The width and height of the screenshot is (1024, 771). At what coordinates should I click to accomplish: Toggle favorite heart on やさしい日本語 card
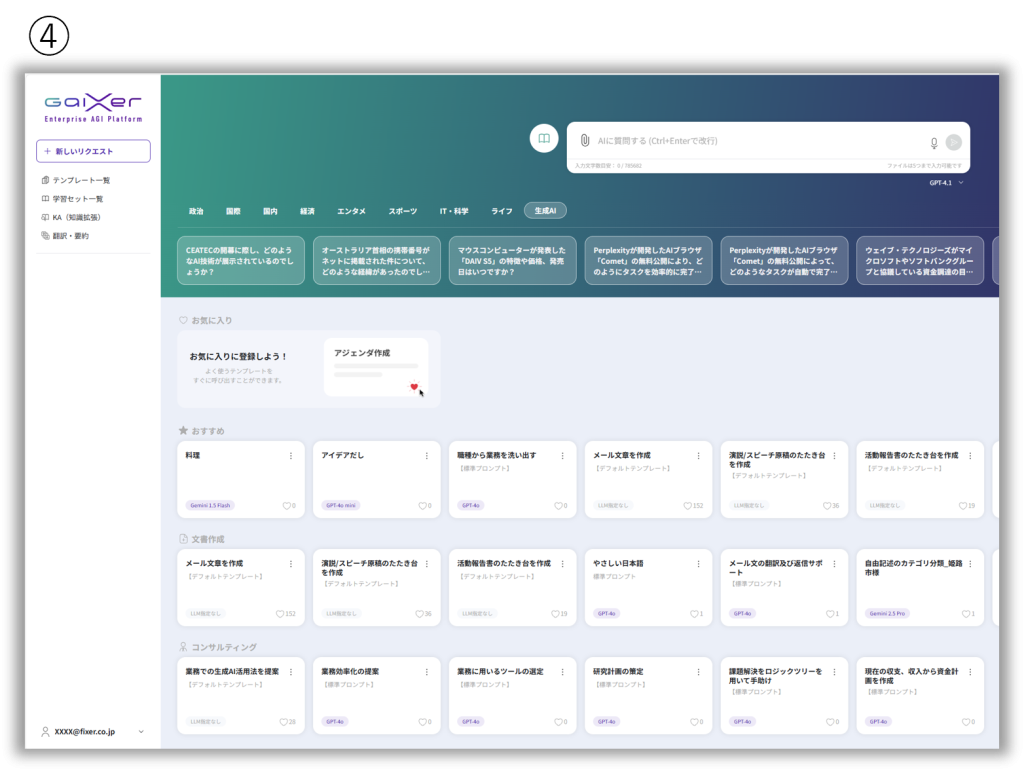693,614
